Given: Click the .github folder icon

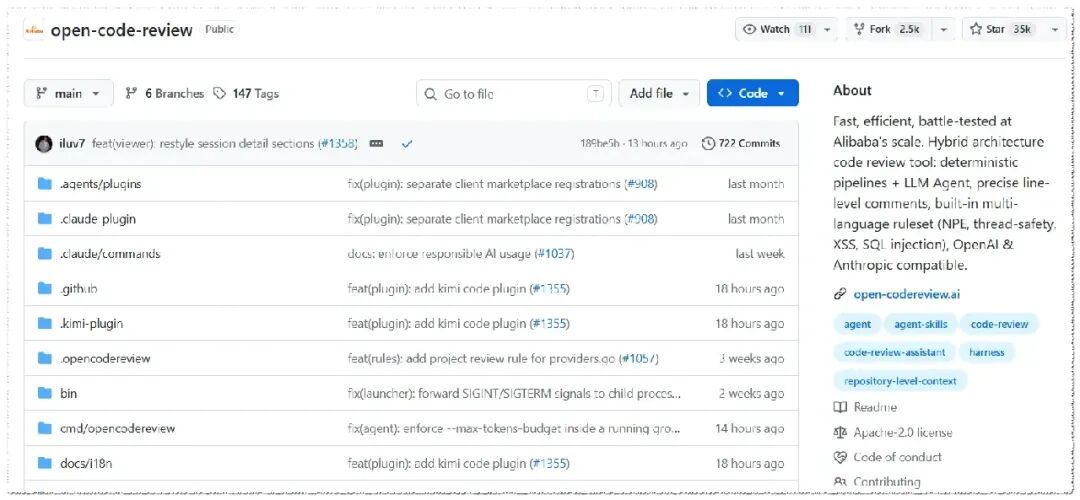Looking at the screenshot, I should point(45,289).
